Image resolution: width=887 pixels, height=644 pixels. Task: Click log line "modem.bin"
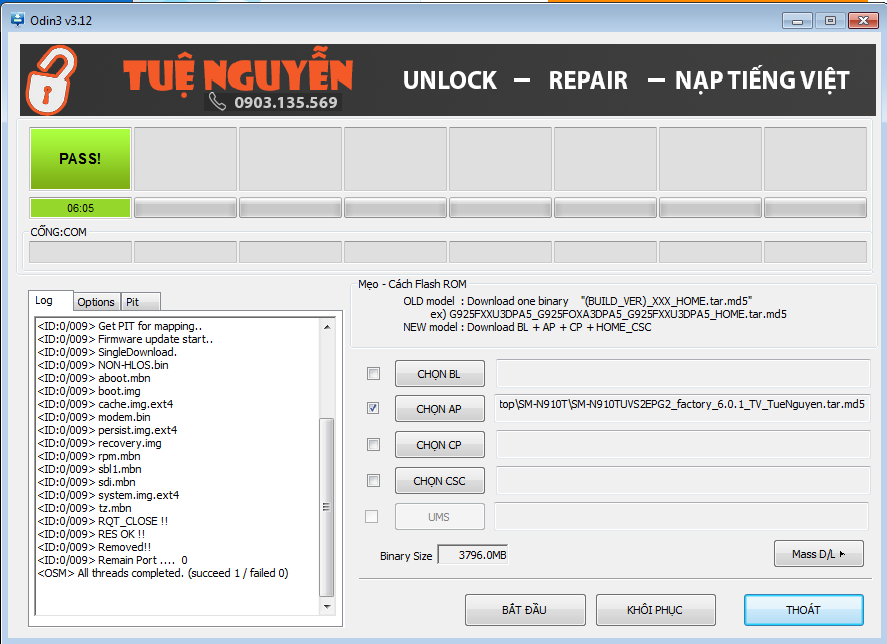[94, 417]
